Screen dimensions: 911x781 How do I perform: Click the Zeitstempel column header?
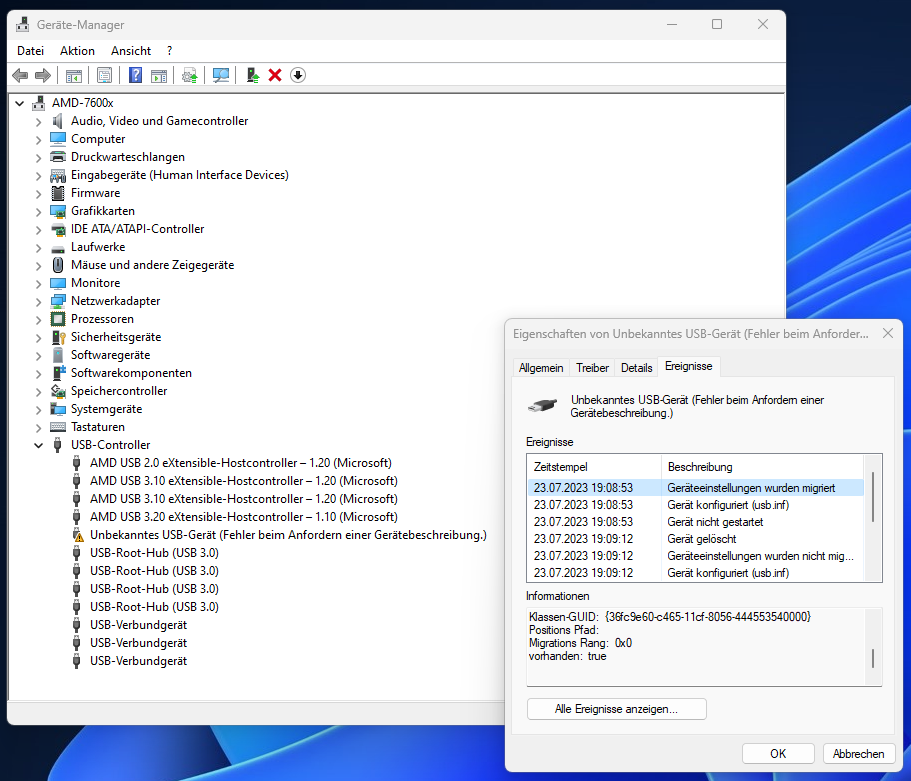coord(594,467)
